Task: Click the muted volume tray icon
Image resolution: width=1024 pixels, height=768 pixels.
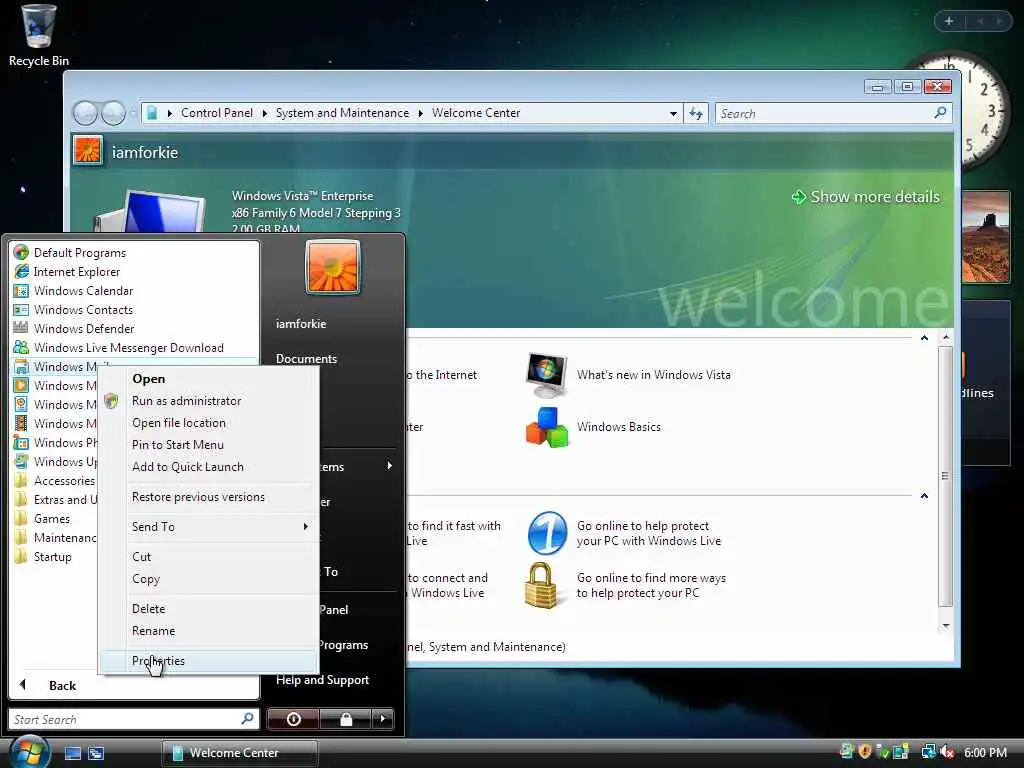Action: 947,752
